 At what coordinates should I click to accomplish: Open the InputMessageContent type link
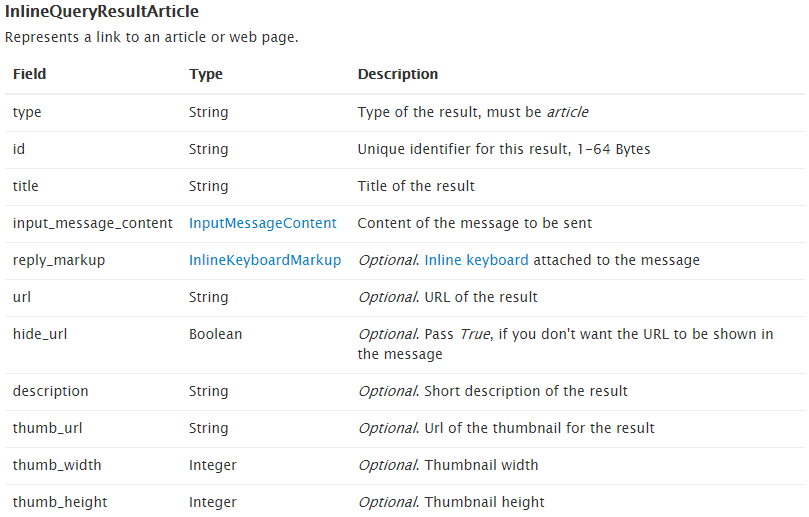(x=263, y=223)
